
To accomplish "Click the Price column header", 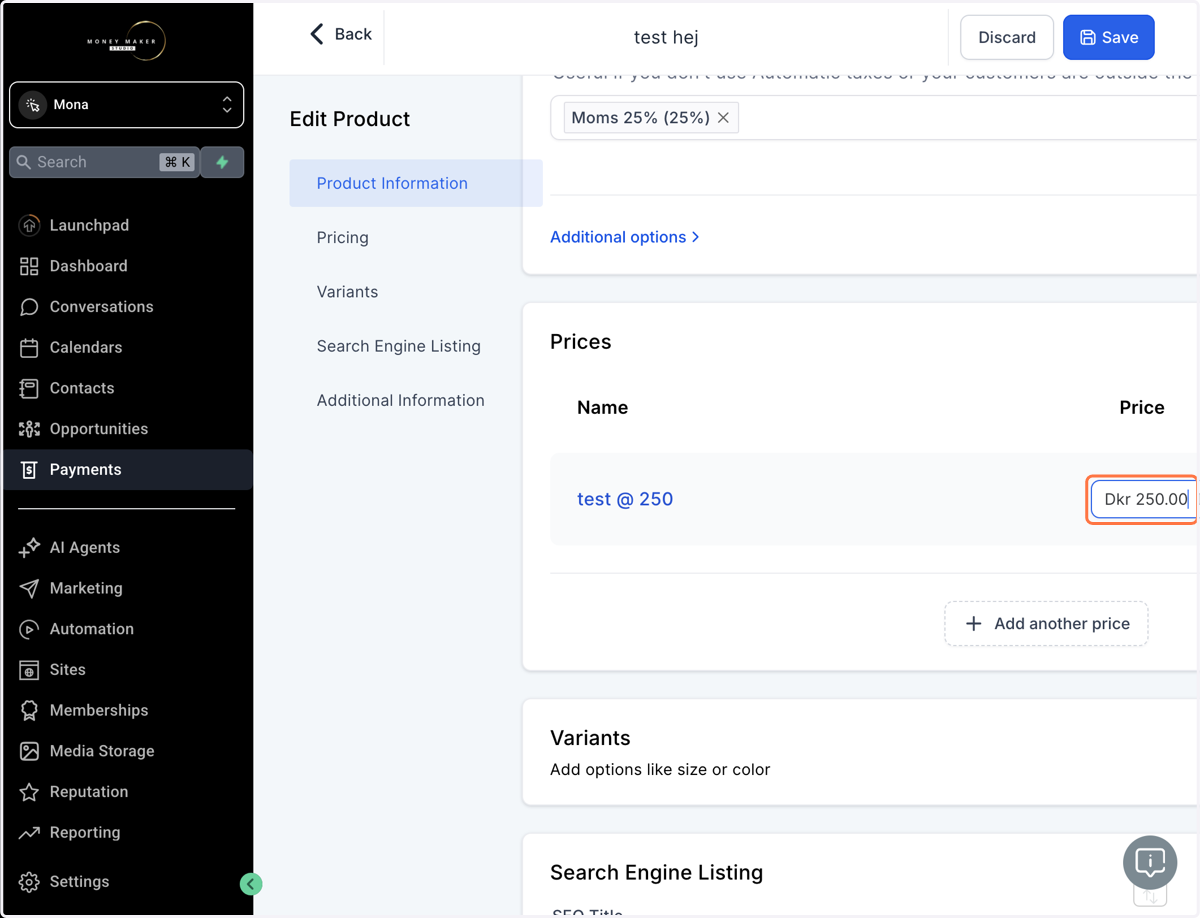I will [1142, 407].
